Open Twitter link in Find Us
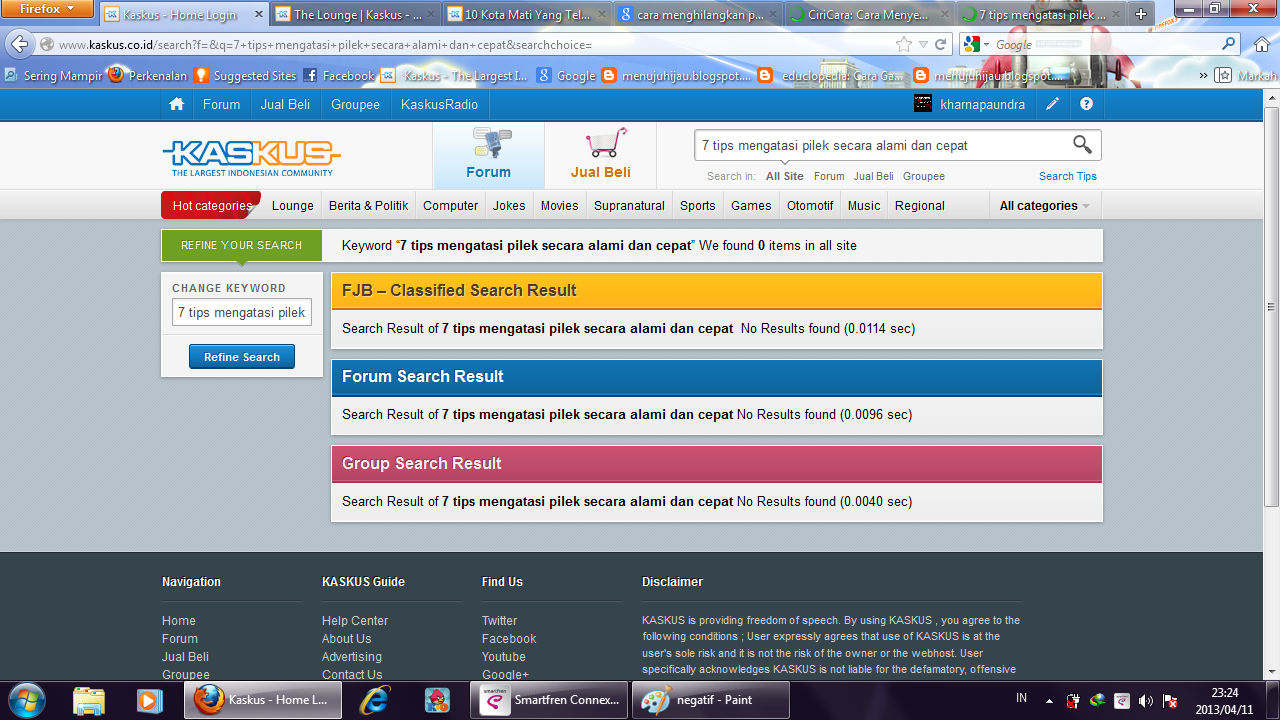The image size is (1280, 720). pos(500,621)
